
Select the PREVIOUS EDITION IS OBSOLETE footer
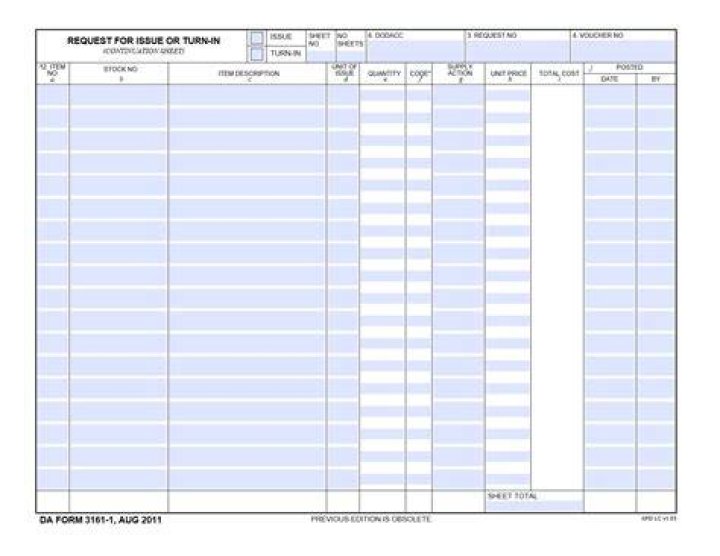tap(371, 519)
